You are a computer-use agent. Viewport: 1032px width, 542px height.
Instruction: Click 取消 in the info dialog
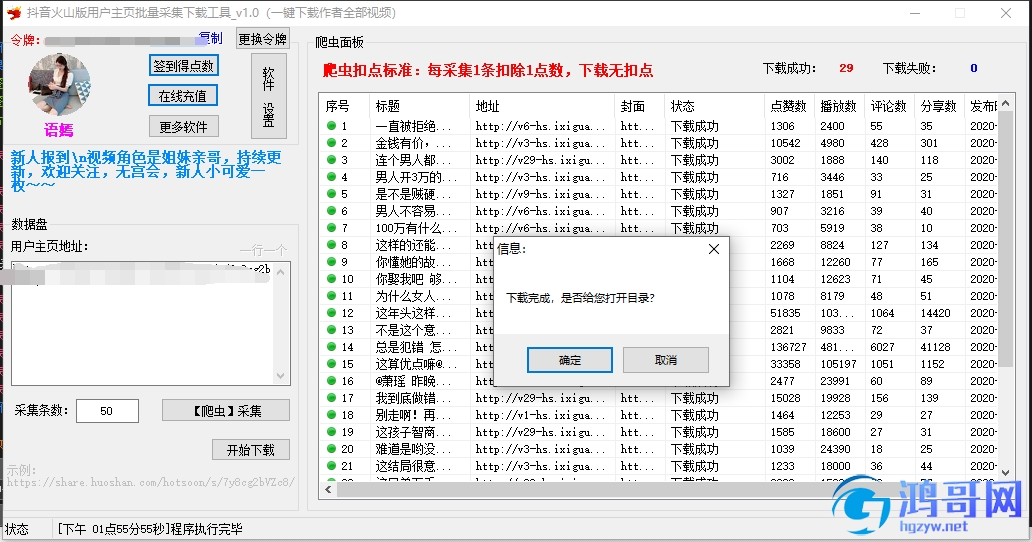tap(665, 360)
